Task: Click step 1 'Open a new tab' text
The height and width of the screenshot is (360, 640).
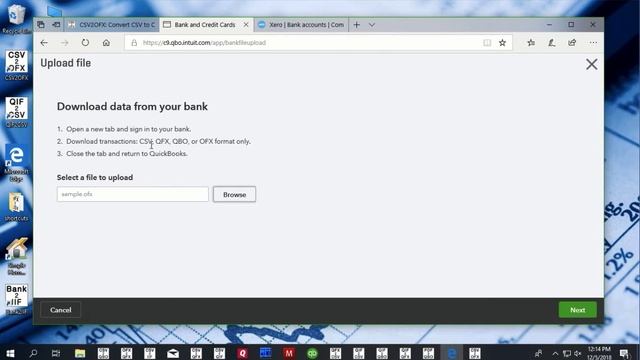Action: tap(129, 129)
